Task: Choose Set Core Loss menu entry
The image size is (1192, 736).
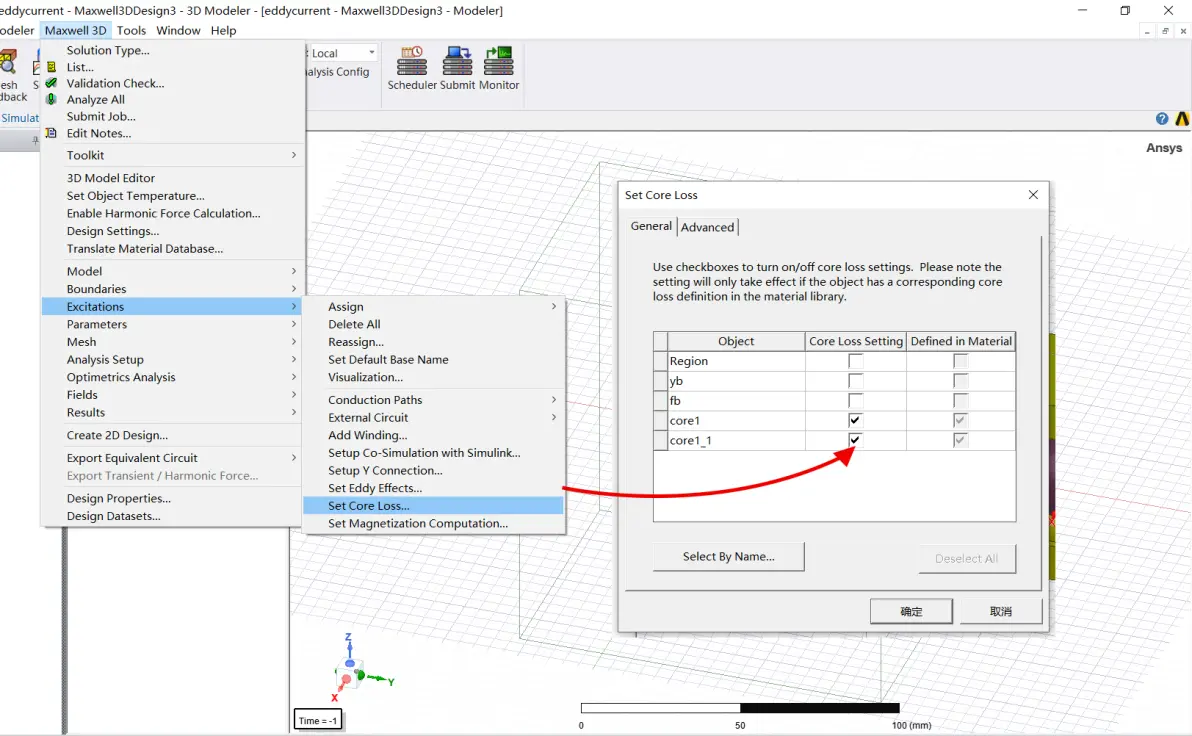Action: [x=433, y=506]
